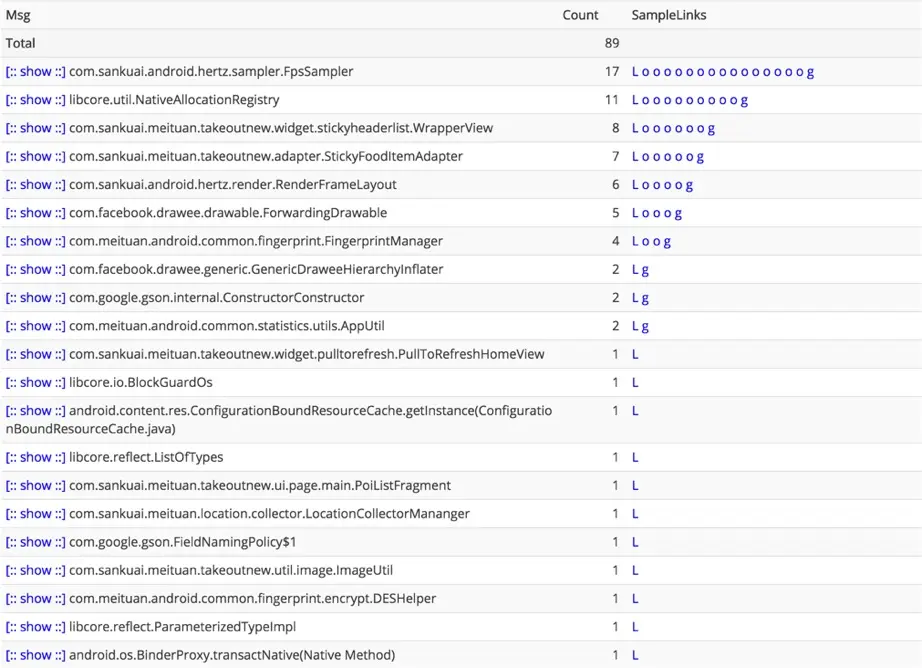
Task: Open L sample link for NativeAllocationRegistry
Action: pyautogui.click(x=635, y=100)
